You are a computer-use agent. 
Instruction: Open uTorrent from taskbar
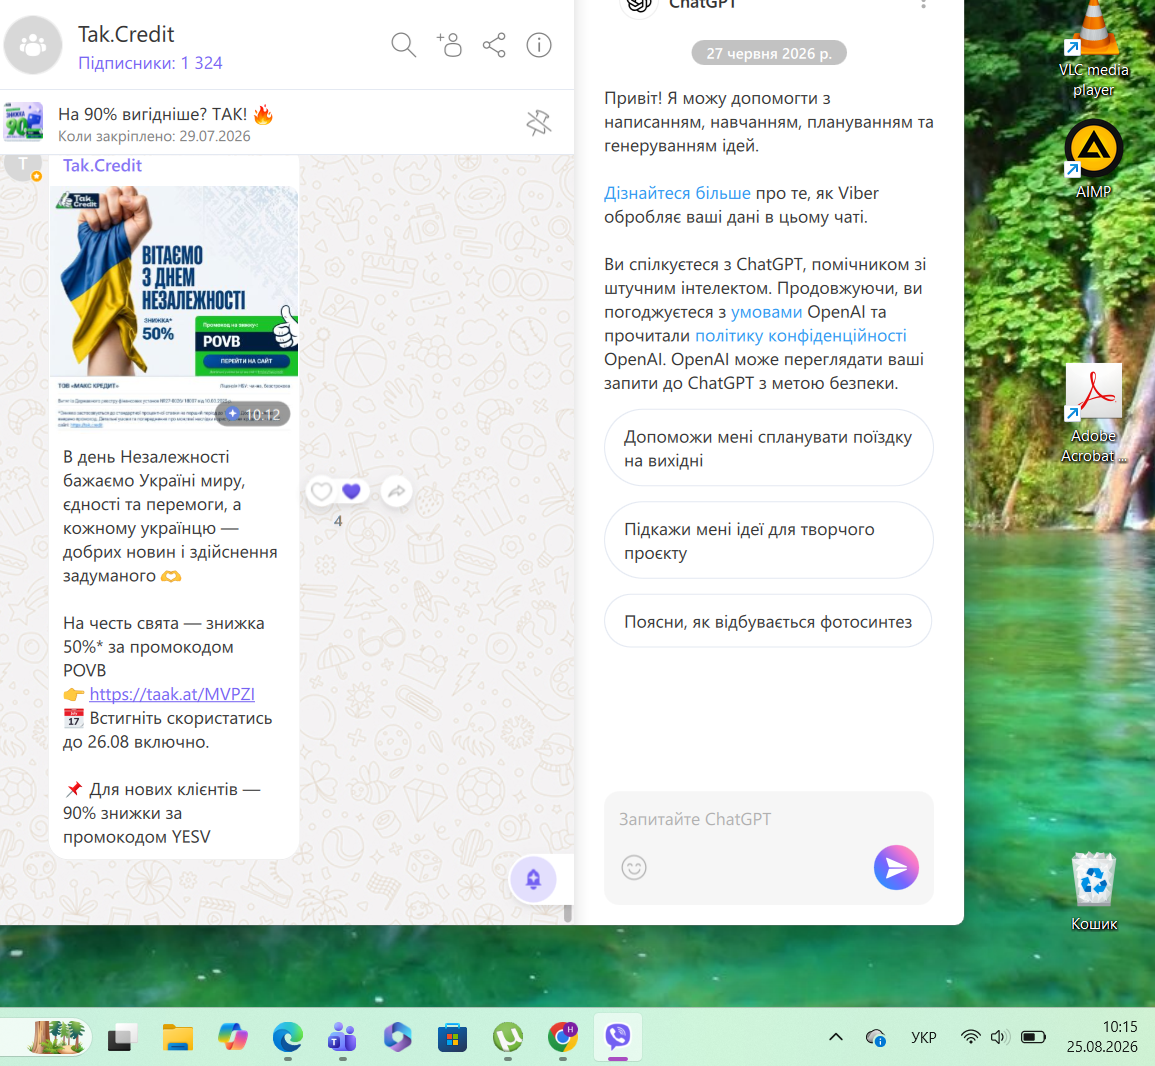[x=508, y=1038]
